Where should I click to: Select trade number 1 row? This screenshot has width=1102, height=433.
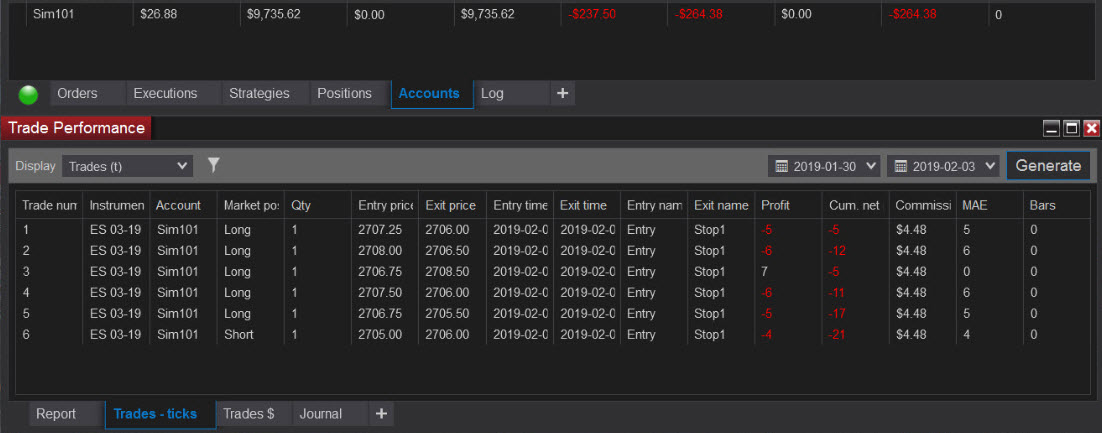tap(553, 230)
